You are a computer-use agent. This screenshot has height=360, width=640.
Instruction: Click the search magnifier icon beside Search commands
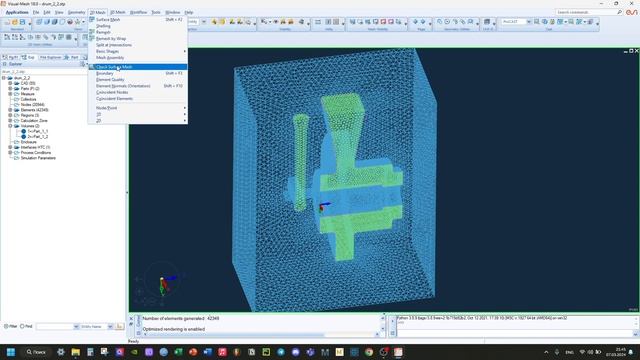(620, 13)
